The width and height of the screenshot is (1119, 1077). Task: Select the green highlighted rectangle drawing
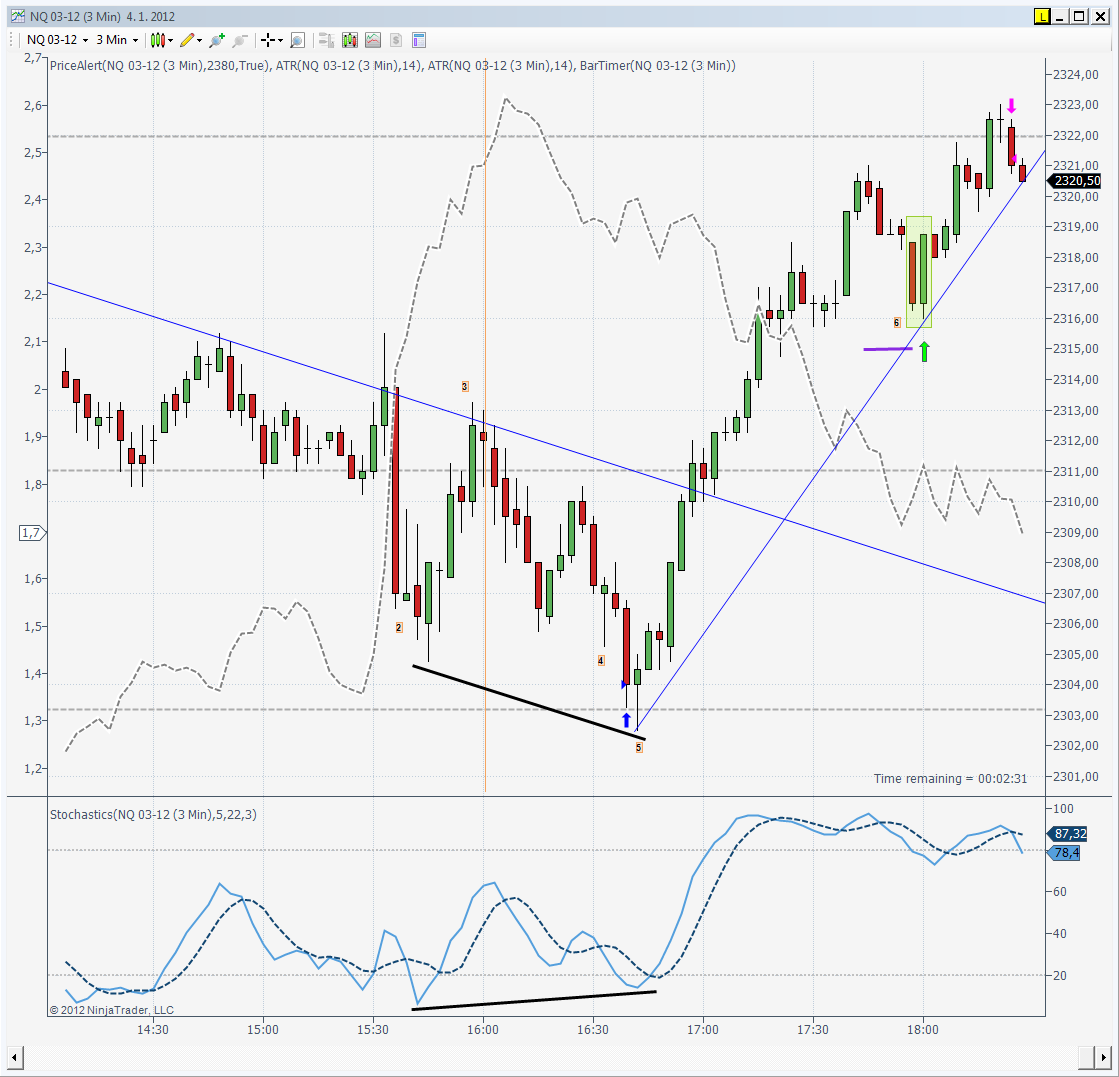tap(919, 272)
